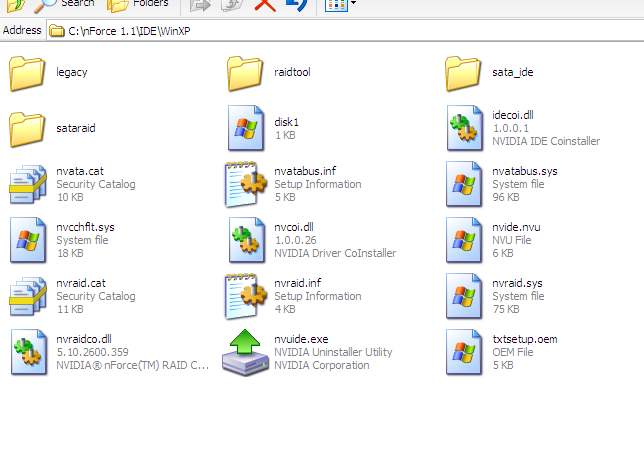Screen dimensions: 644x451
Task: Click the sata_ide folder name
Action: pyautogui.click(x=513, y=72)
